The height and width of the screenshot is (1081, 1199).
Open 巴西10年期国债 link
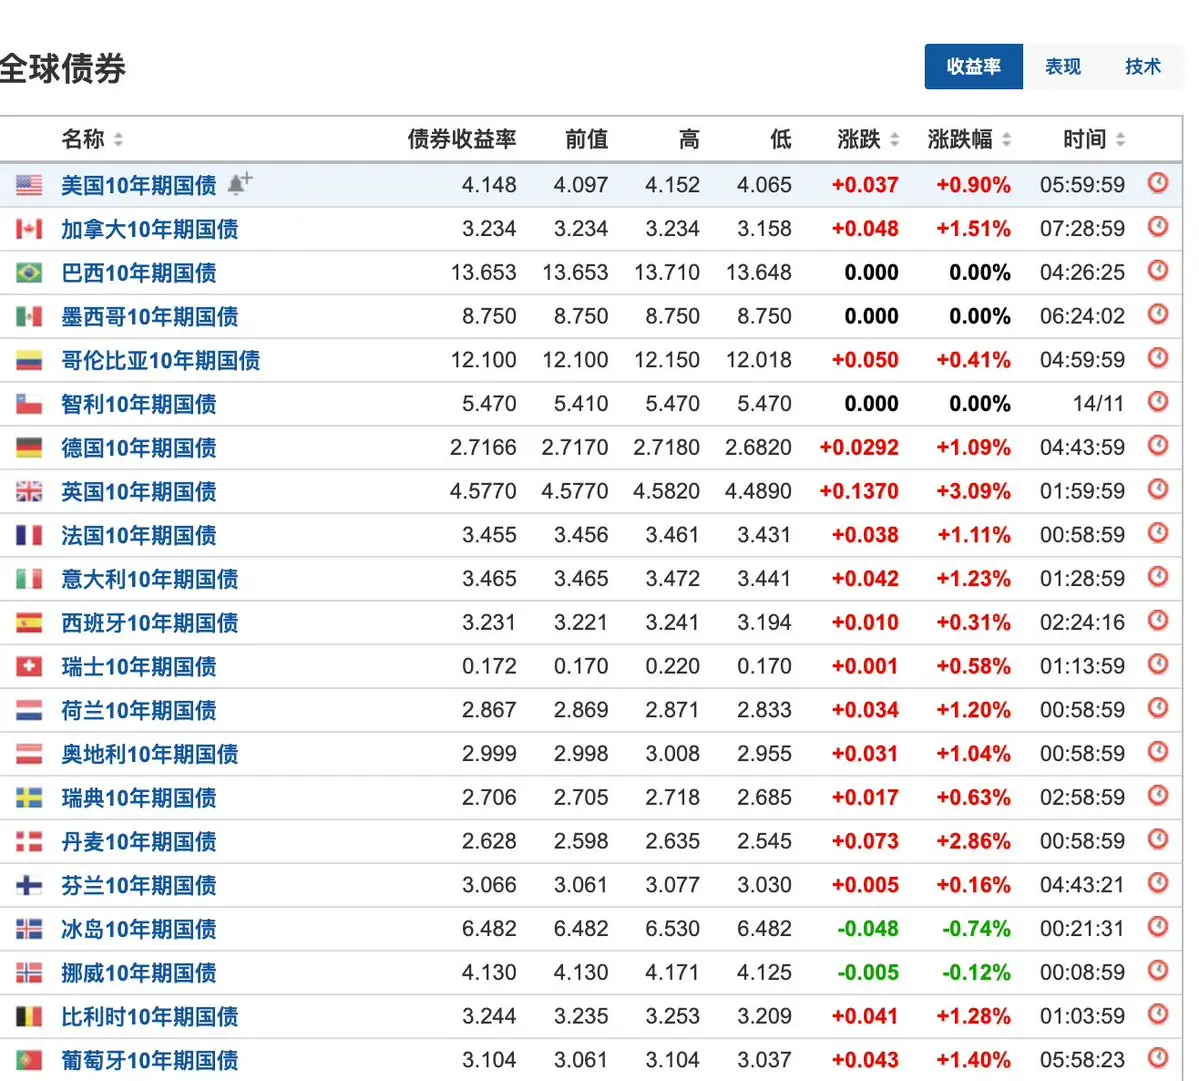[x=138, y=272]
